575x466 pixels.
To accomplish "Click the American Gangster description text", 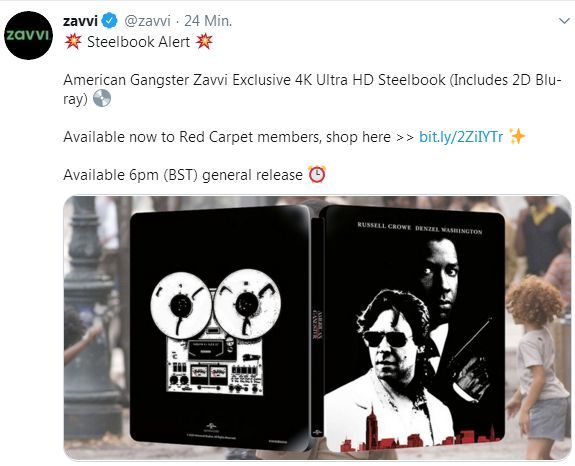I will tap(312, 89).
